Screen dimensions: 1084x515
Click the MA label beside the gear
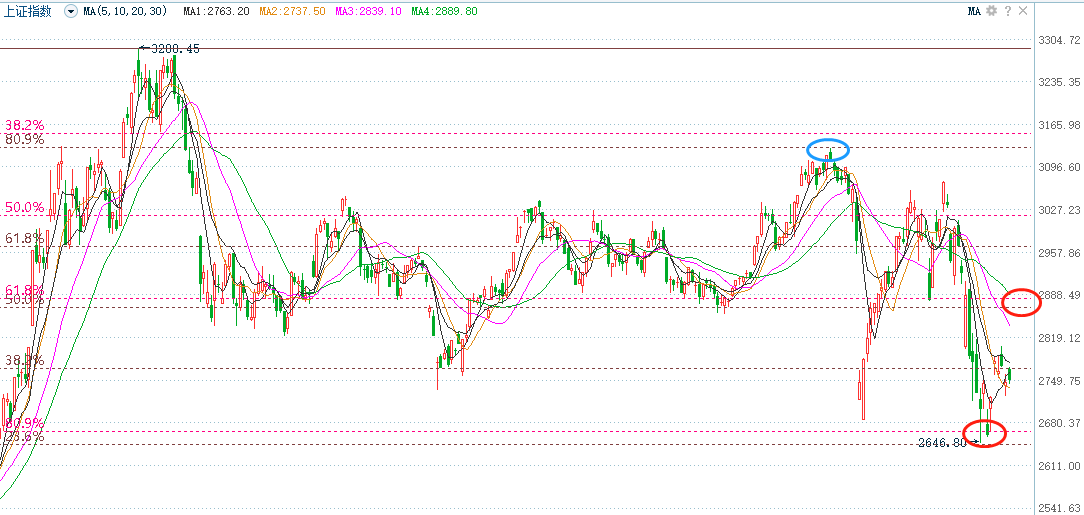click(x=974, y=11)
